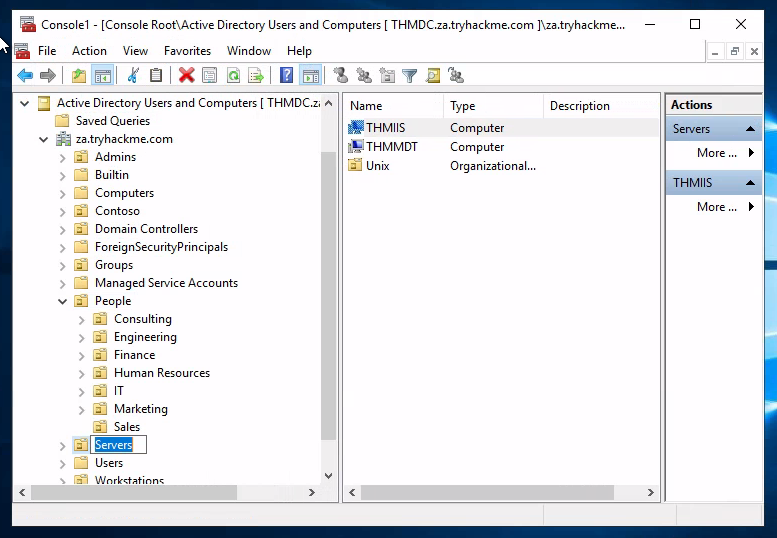Click tree pane vertical scrollbar down arrow
777x538 pixels.
pos(329,476)
